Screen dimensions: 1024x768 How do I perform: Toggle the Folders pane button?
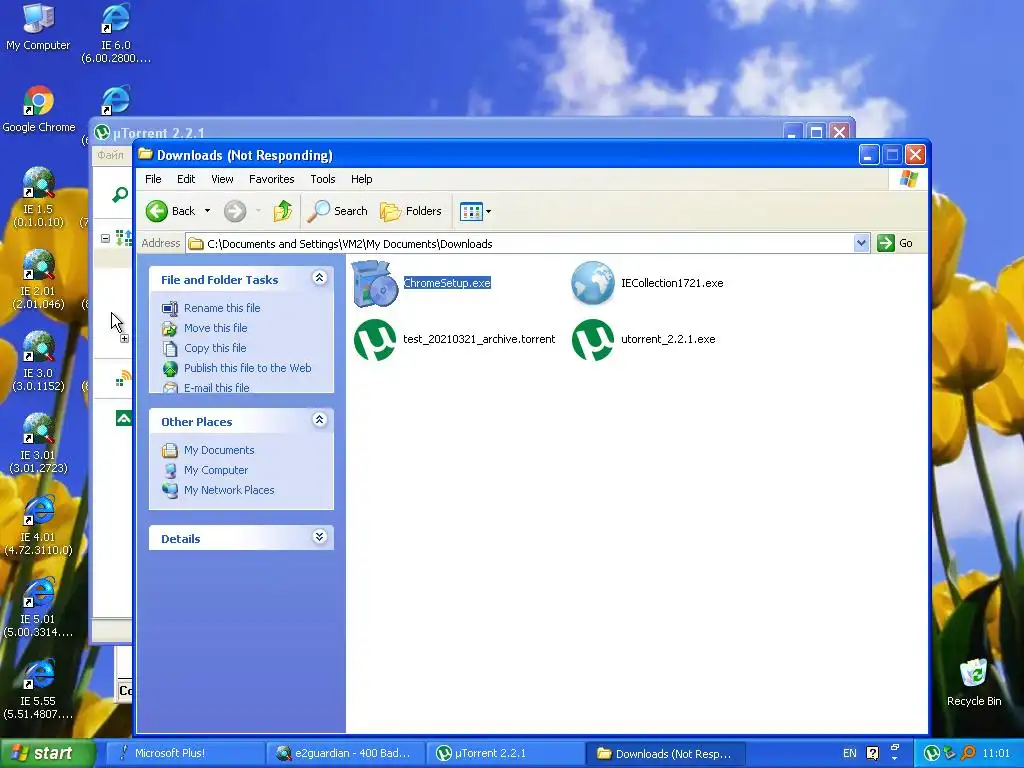[x=411, y=211]
